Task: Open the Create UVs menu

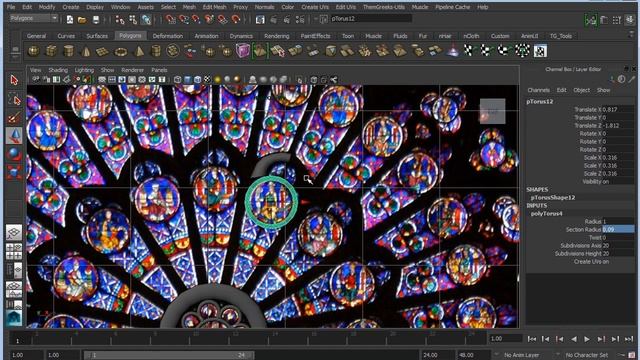Action: [315, 7]
